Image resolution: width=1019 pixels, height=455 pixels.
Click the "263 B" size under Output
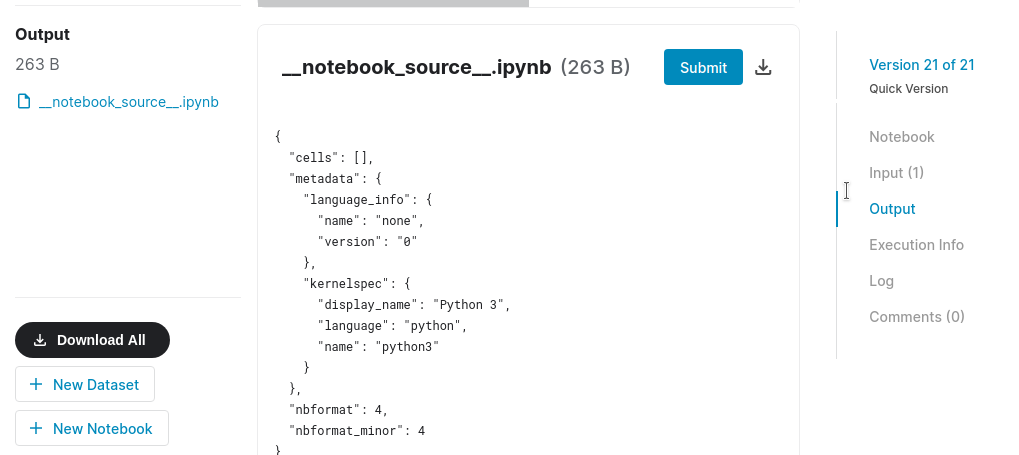[x=37, y=64]
